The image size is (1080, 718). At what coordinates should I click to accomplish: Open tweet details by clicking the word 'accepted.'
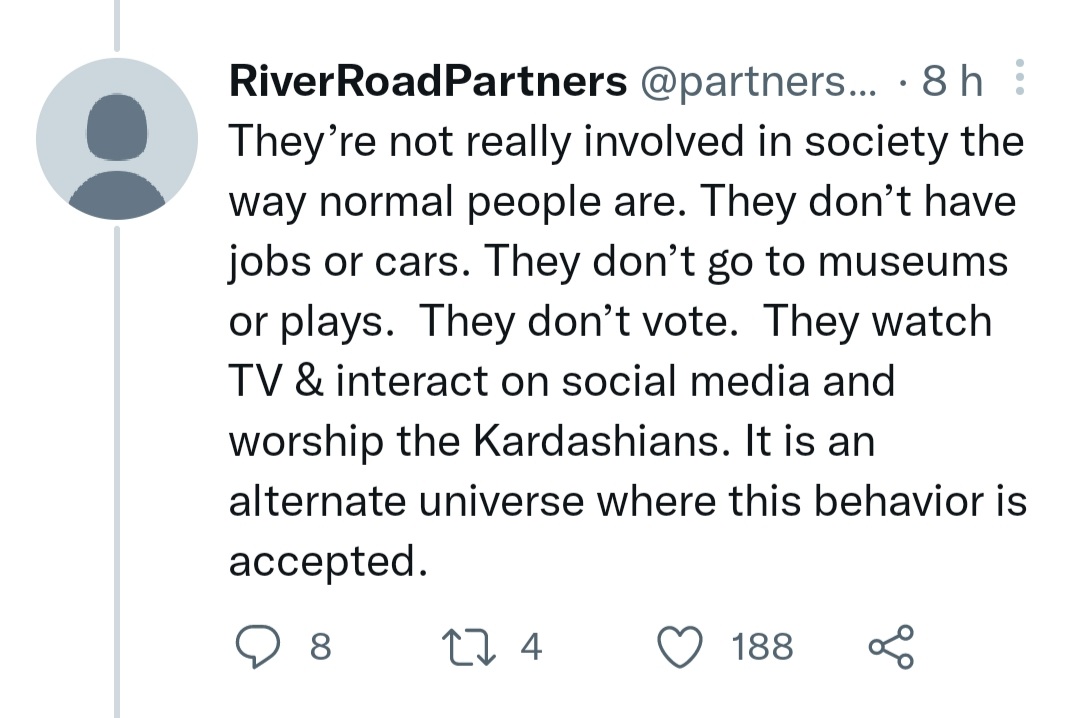(x=321, y=562)
